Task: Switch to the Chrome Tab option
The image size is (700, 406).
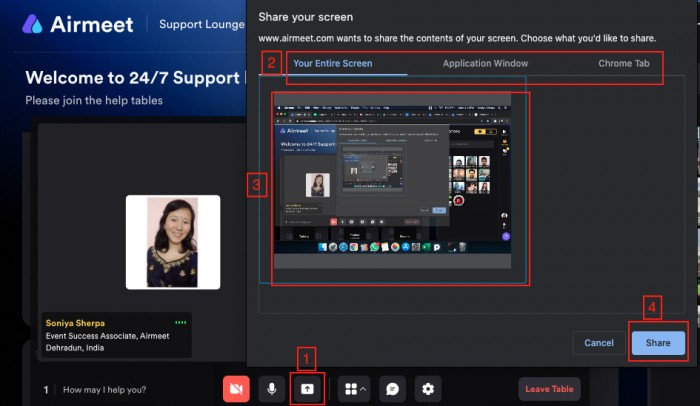Action: (624, 63)
